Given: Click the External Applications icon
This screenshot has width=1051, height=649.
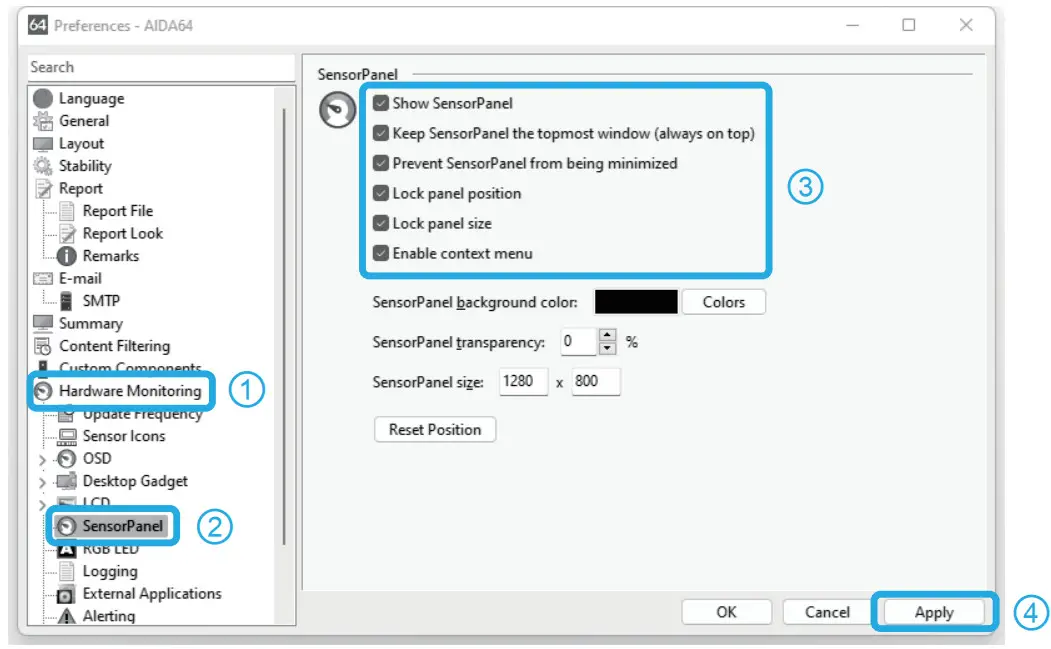Looking at the screenshot, I should pyautogui.click(x=66, y=594).
